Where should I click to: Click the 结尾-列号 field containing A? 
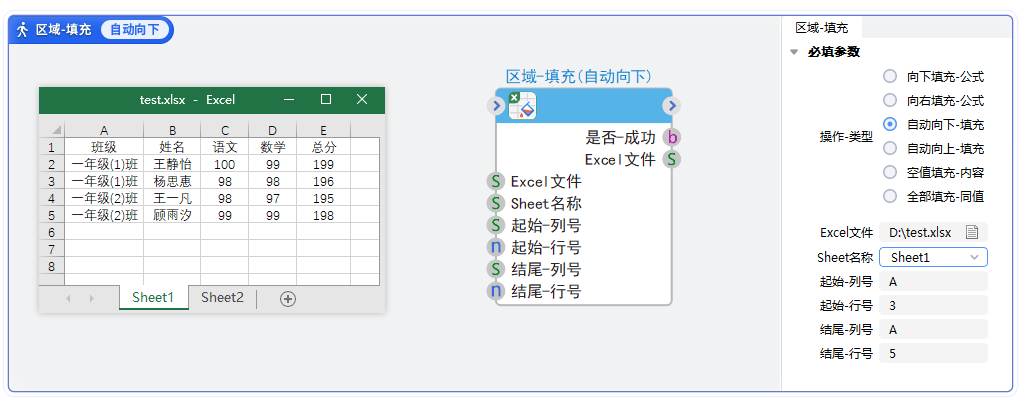tap(933, 329)
